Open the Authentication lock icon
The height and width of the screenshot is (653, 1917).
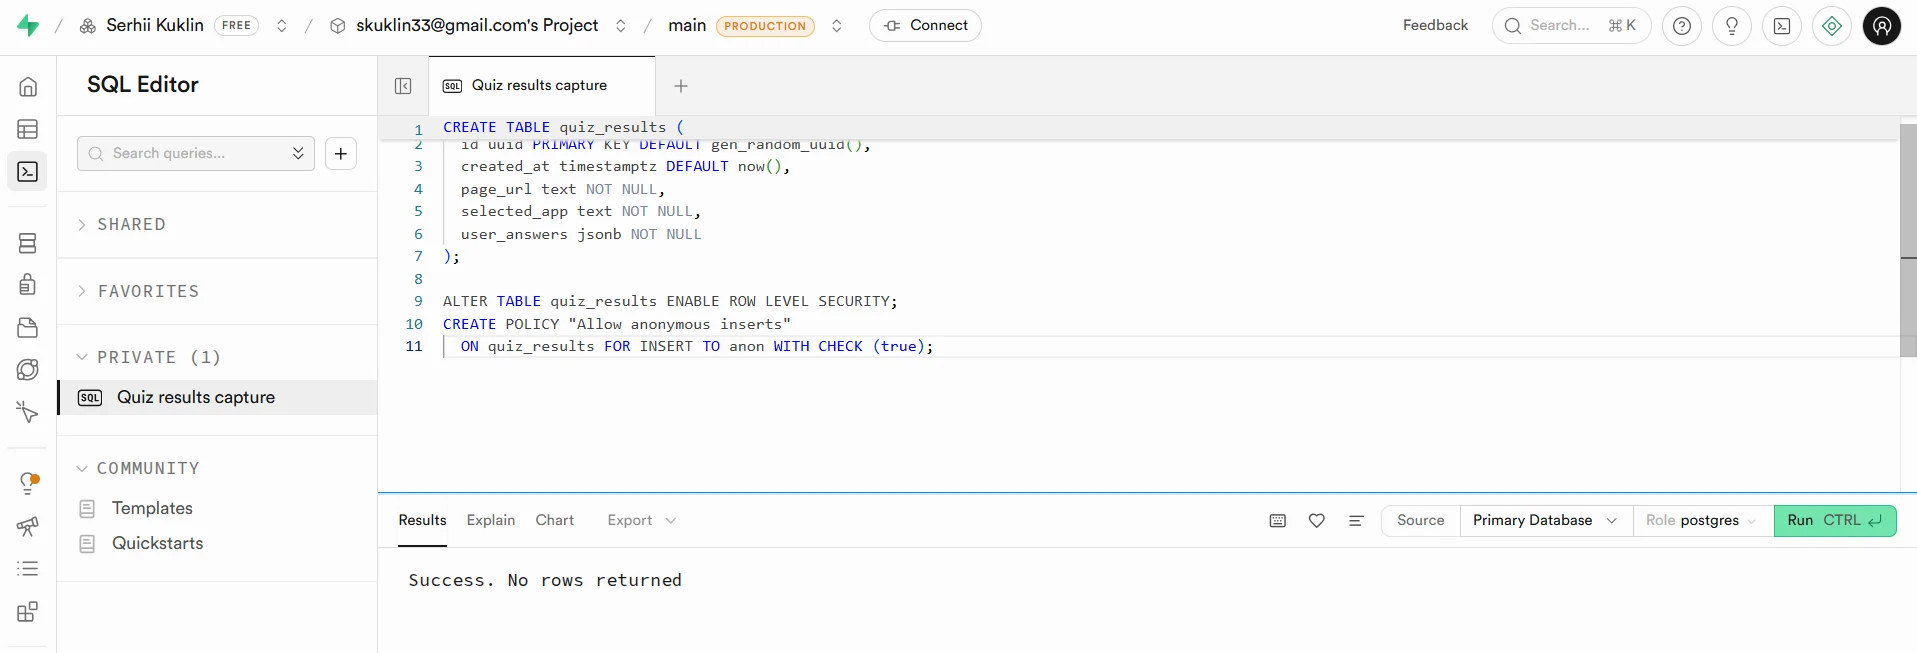pyautogui.click(x=28, y=284)
